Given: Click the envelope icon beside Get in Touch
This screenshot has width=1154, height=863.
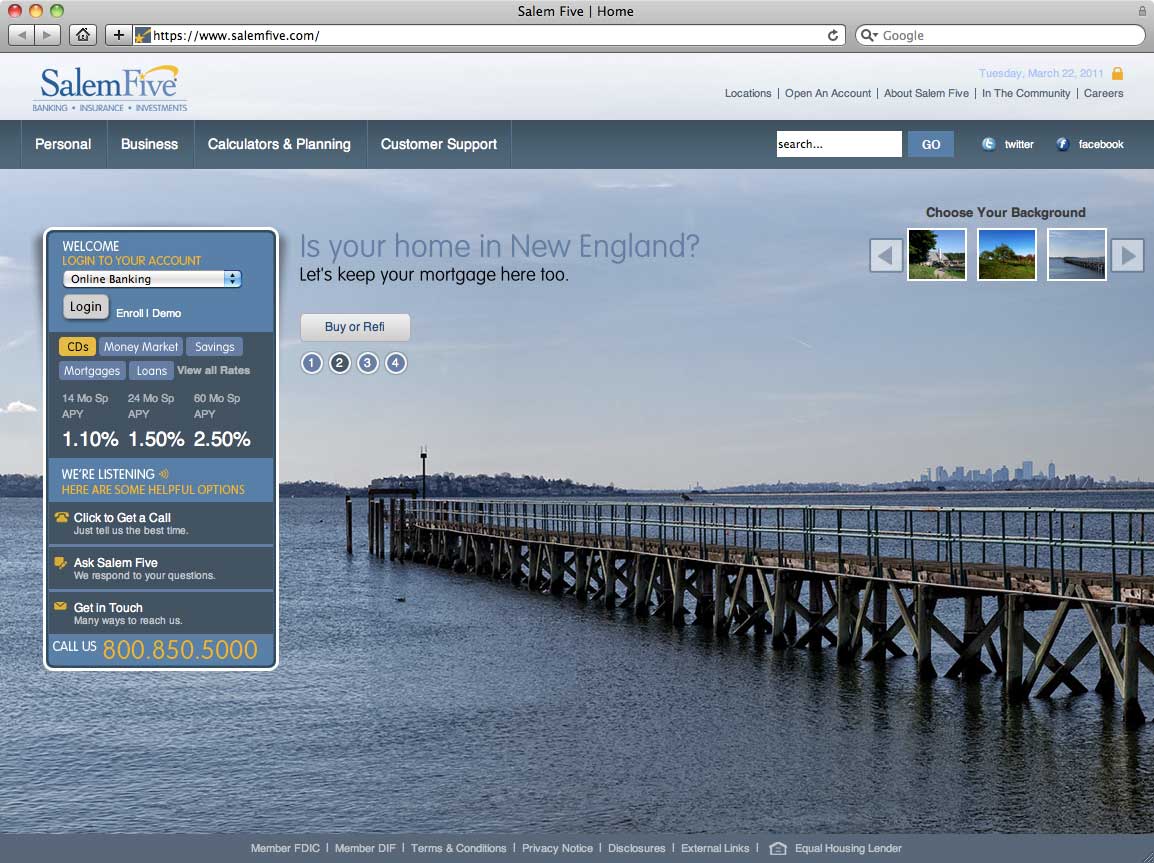Looking at the screenshot, I should (x=60, y=606).
